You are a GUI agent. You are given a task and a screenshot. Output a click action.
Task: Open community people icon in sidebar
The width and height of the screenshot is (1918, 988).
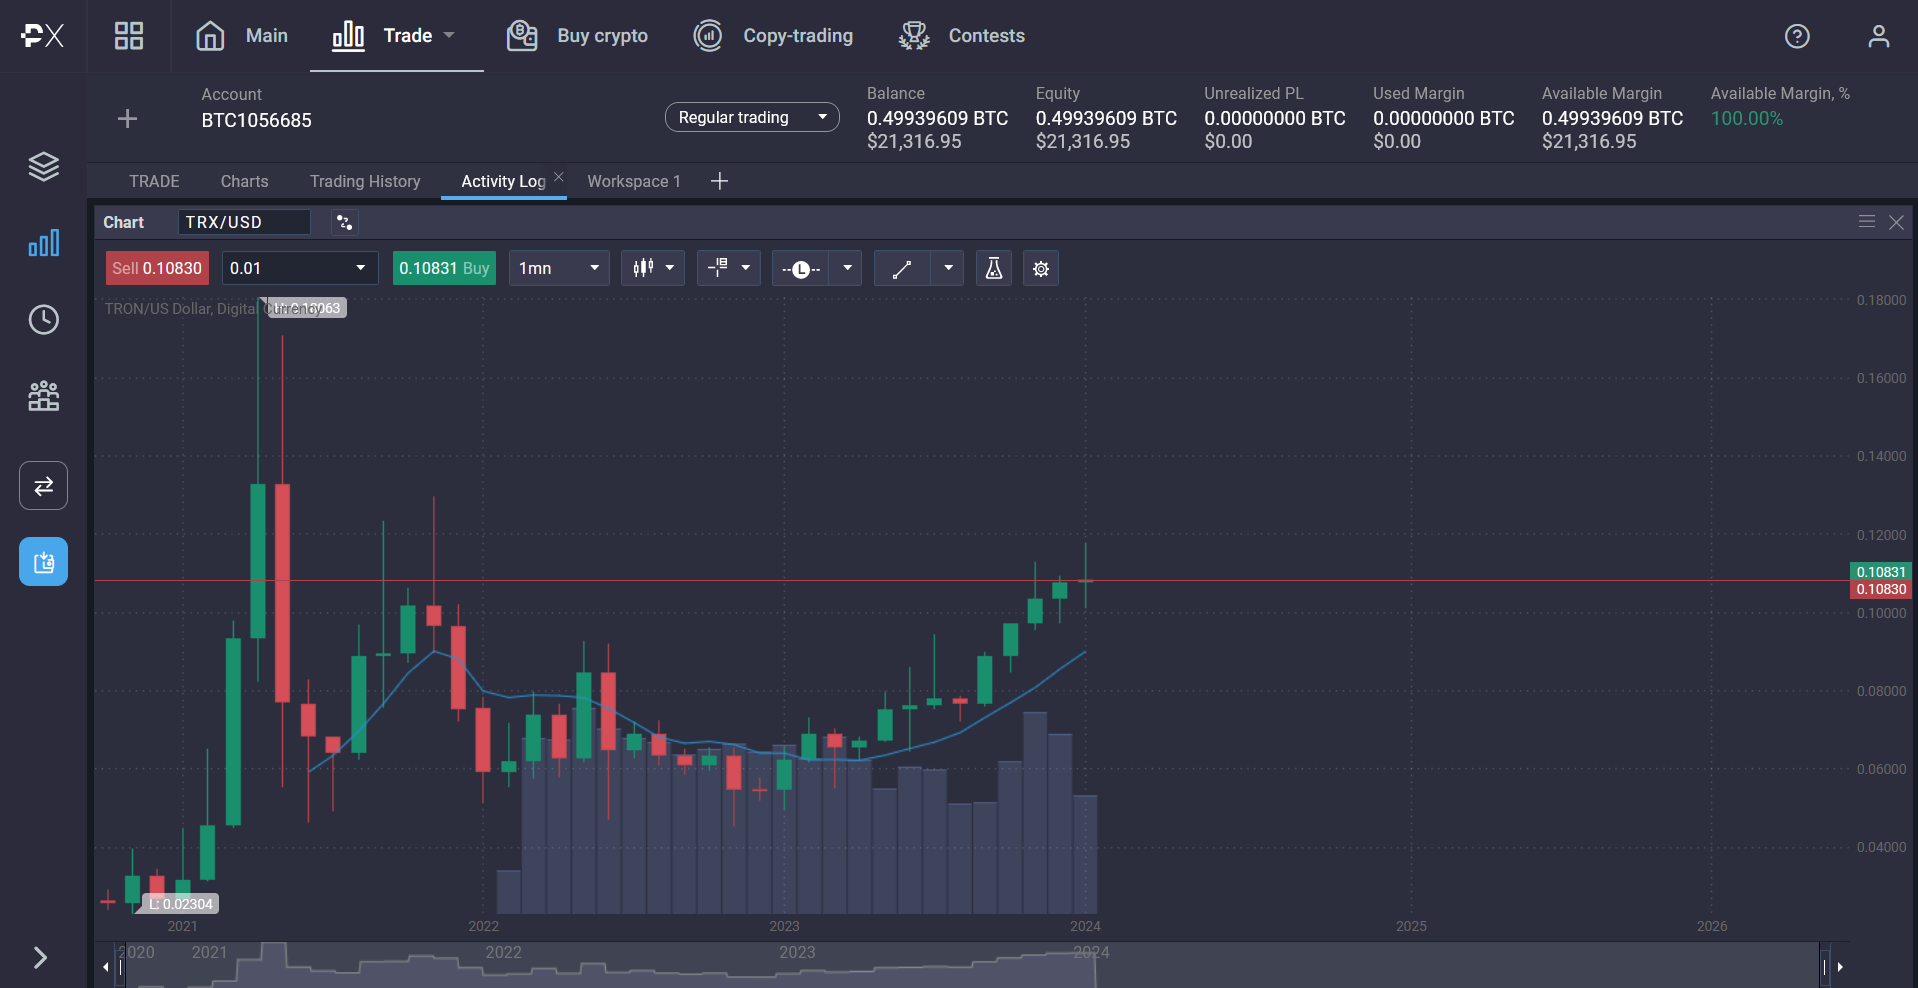pyautogui.click(x=43, y=396)
